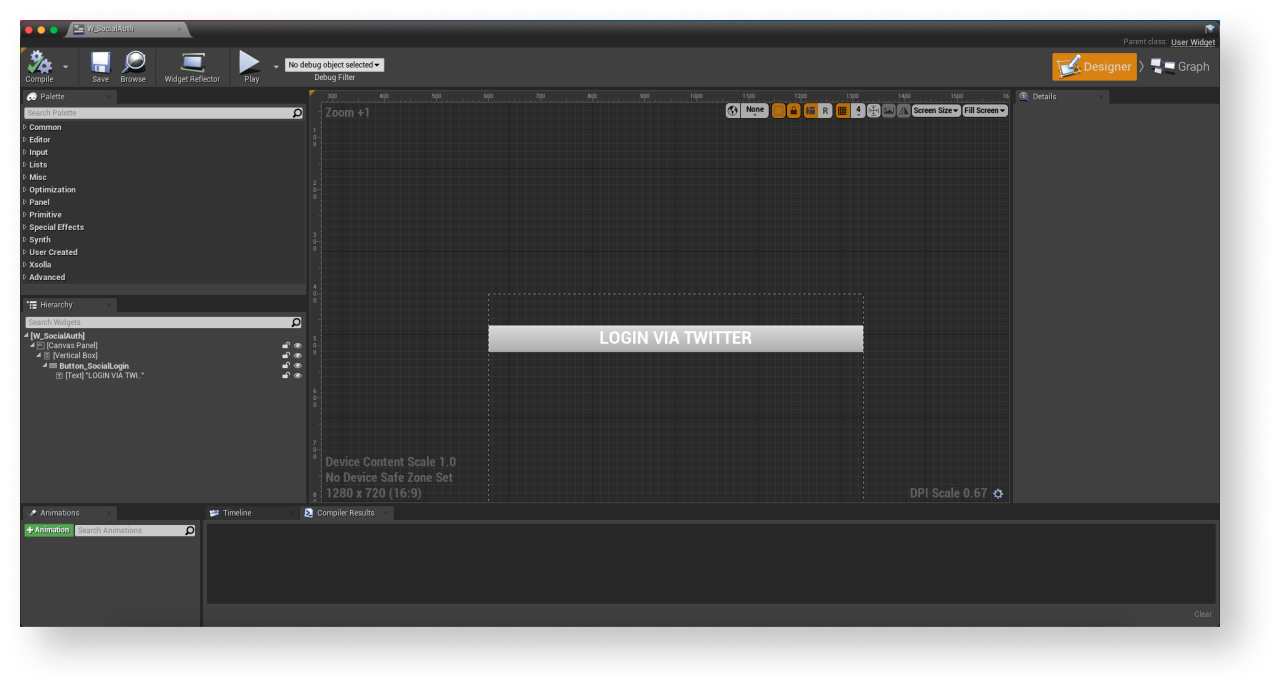The height and width of the screenshot is (687, 1280).
Task: Open the Widget Reflector tool
Action: pyautogui.click(x=192, y=65)
